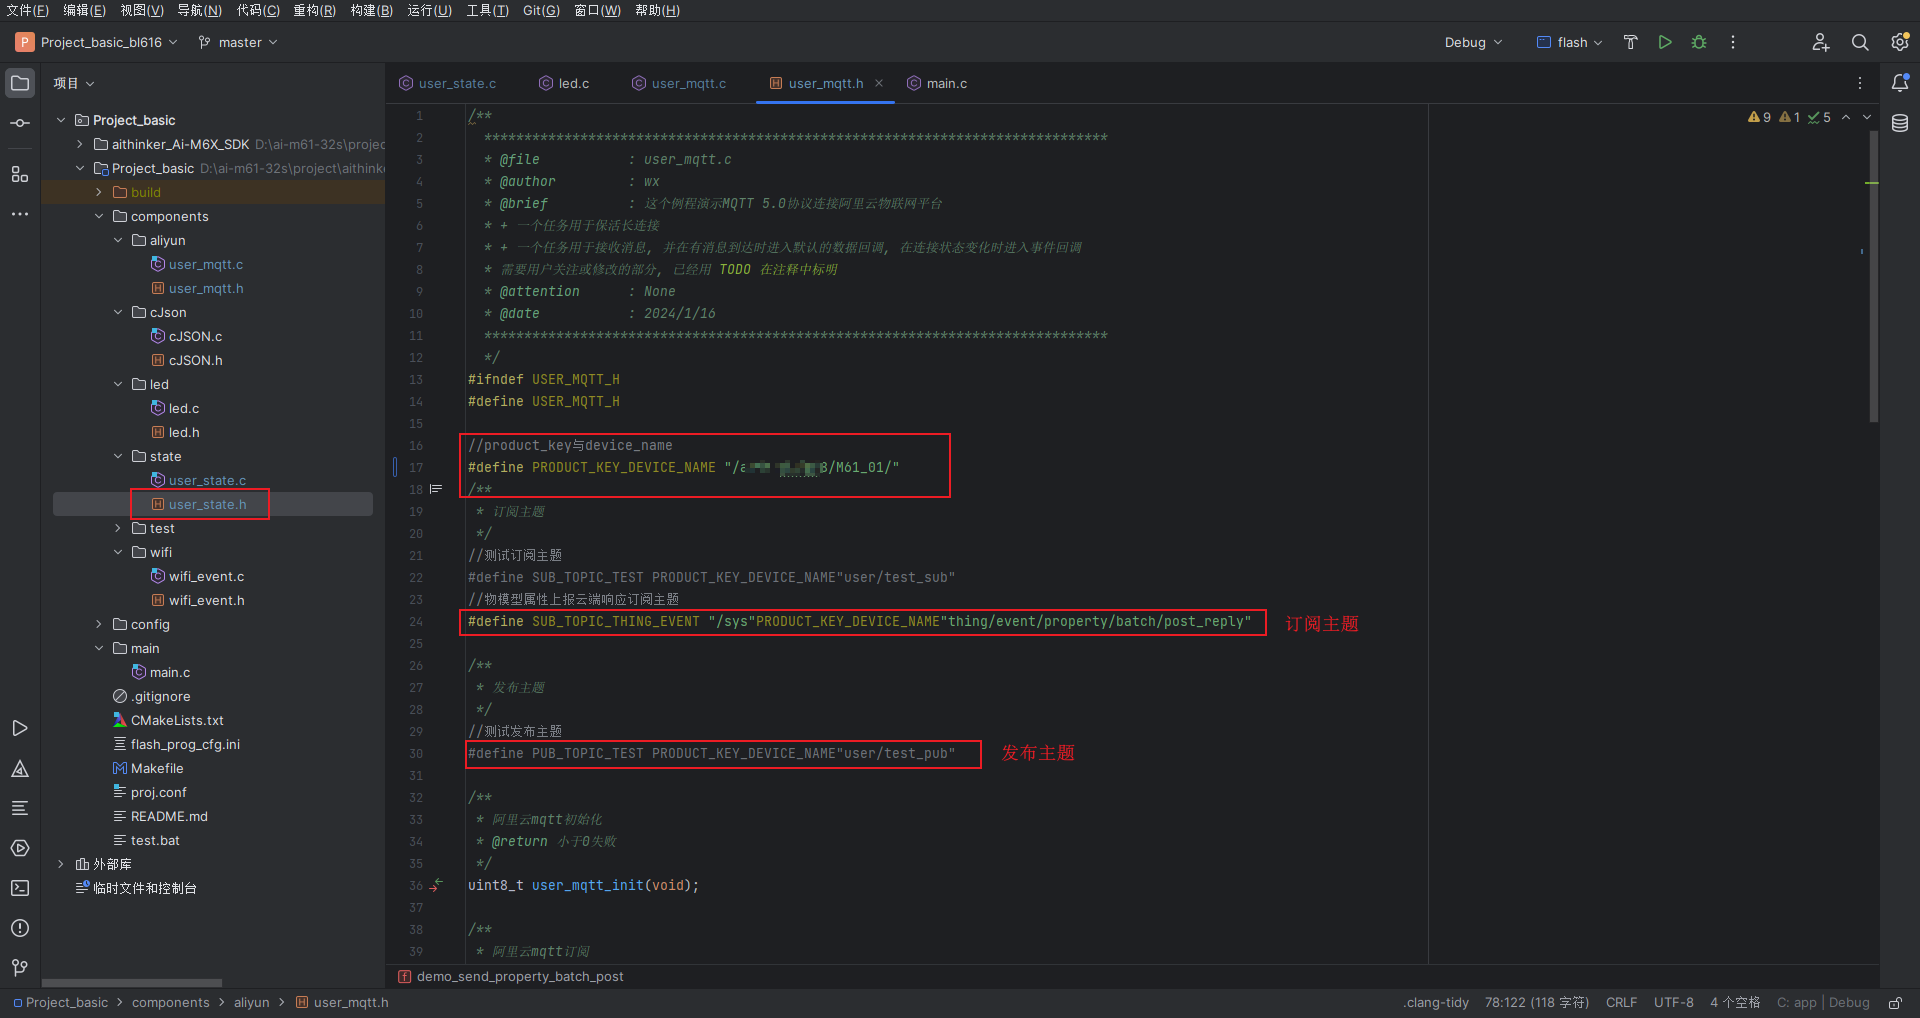Screen dimensions: 1920x1018
Task: Run the flash configuration
Action: (x=1665, y=42)
